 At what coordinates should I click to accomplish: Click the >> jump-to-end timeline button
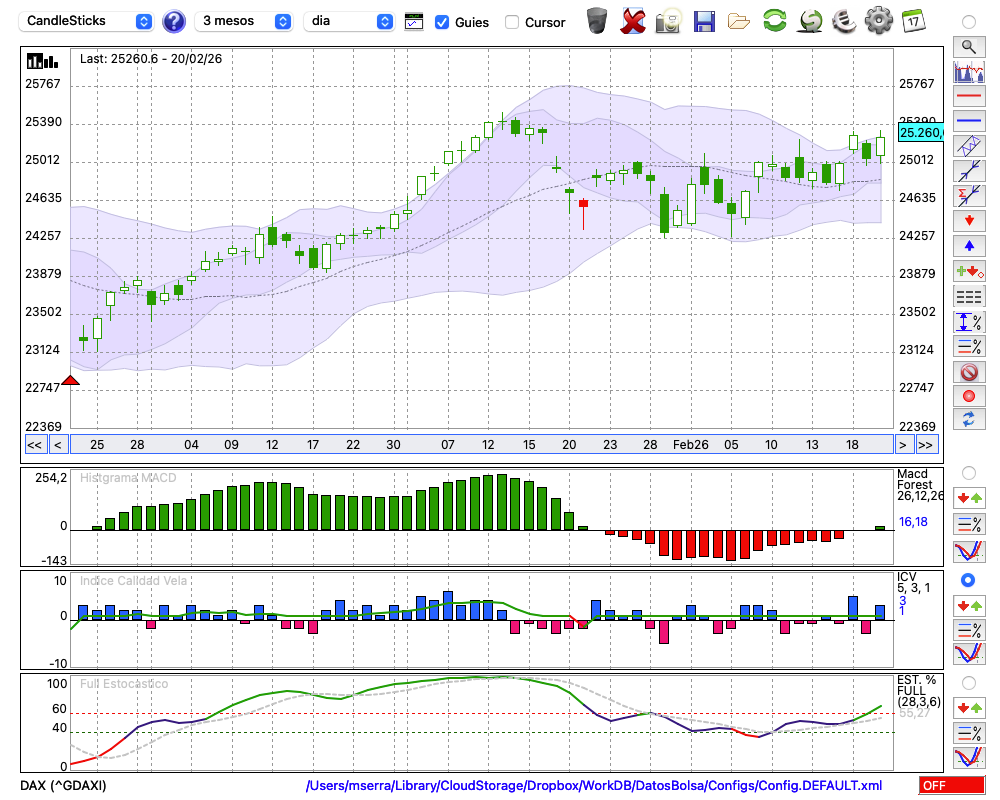pos(927,444)
